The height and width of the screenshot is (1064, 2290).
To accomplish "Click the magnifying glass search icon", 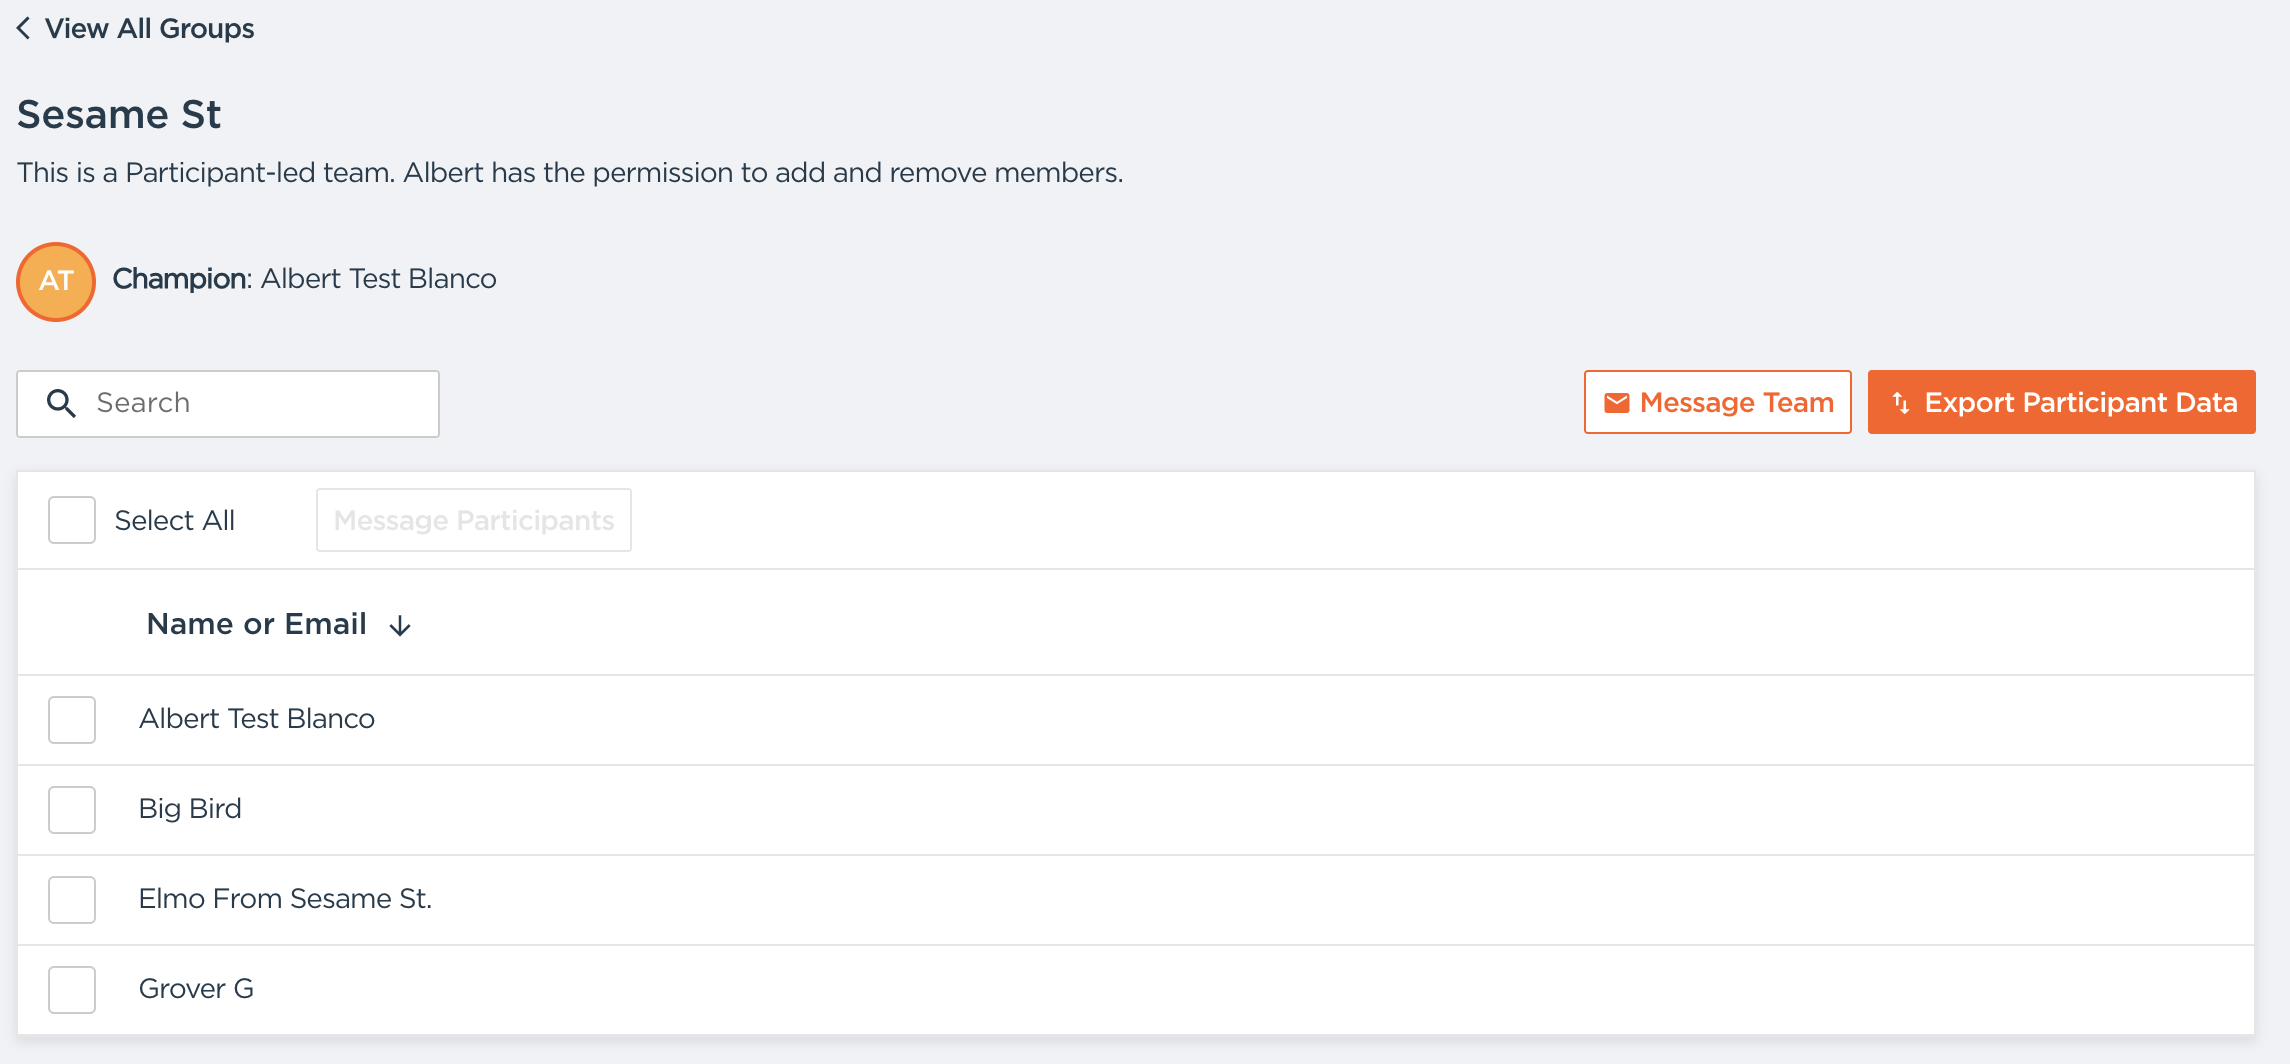I will pyautogui.click(x=61, y=403).
